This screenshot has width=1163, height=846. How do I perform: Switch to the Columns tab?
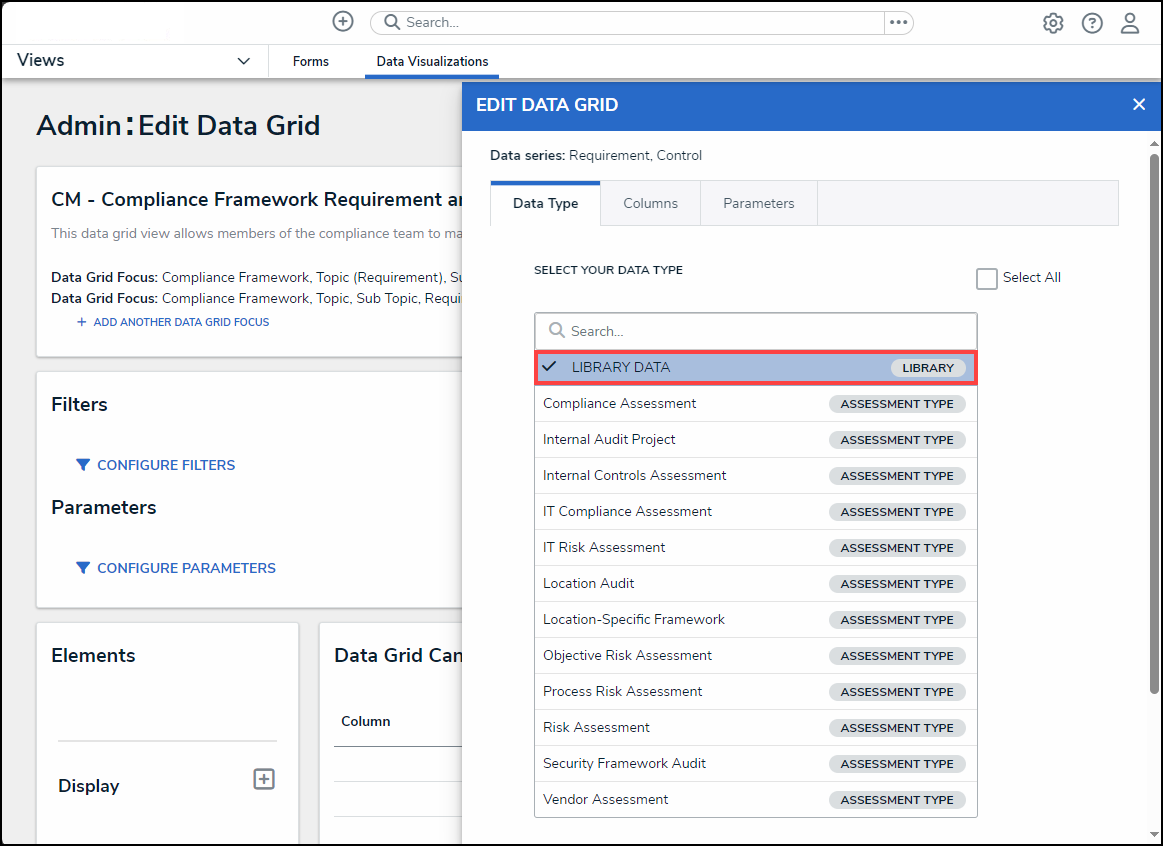click(650, 204)
